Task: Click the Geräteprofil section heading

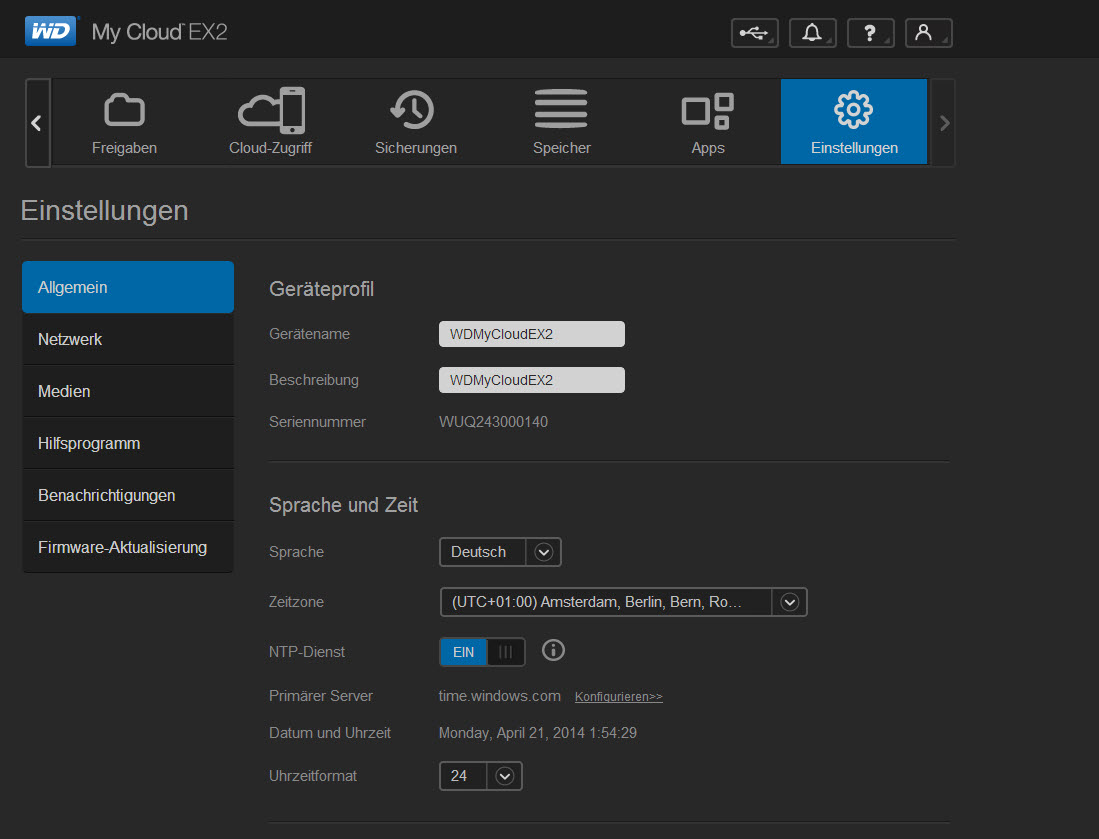Action: [x=322, y=289]
